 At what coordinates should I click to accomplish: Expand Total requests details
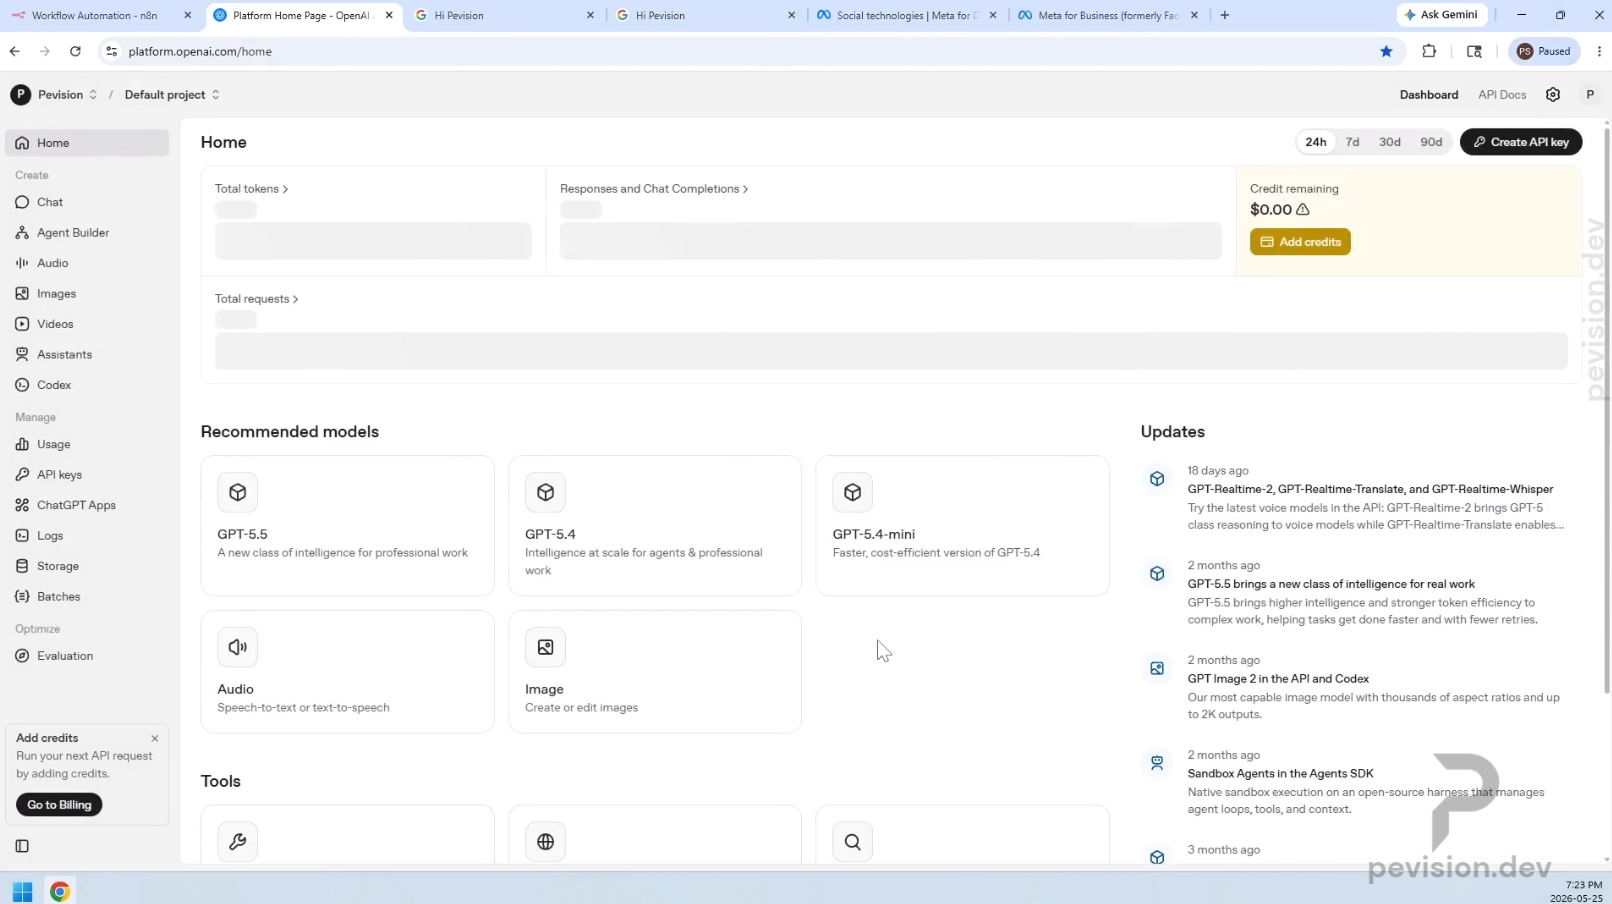coord(257,299)
